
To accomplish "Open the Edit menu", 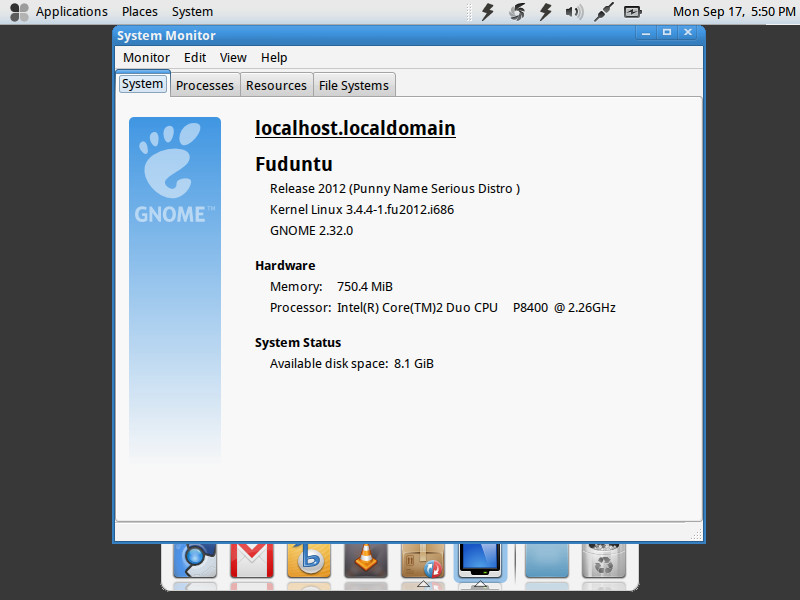I will pyautogui.click(x=195, y=58).
